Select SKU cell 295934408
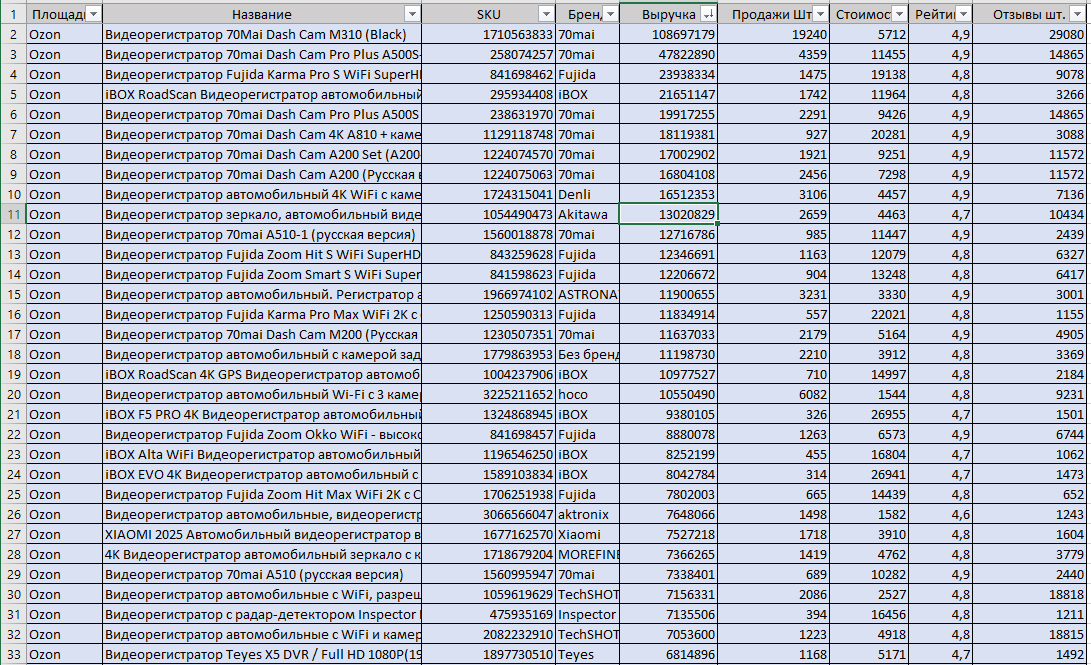This screenshot has width=1091, height=665. point(488,95)
